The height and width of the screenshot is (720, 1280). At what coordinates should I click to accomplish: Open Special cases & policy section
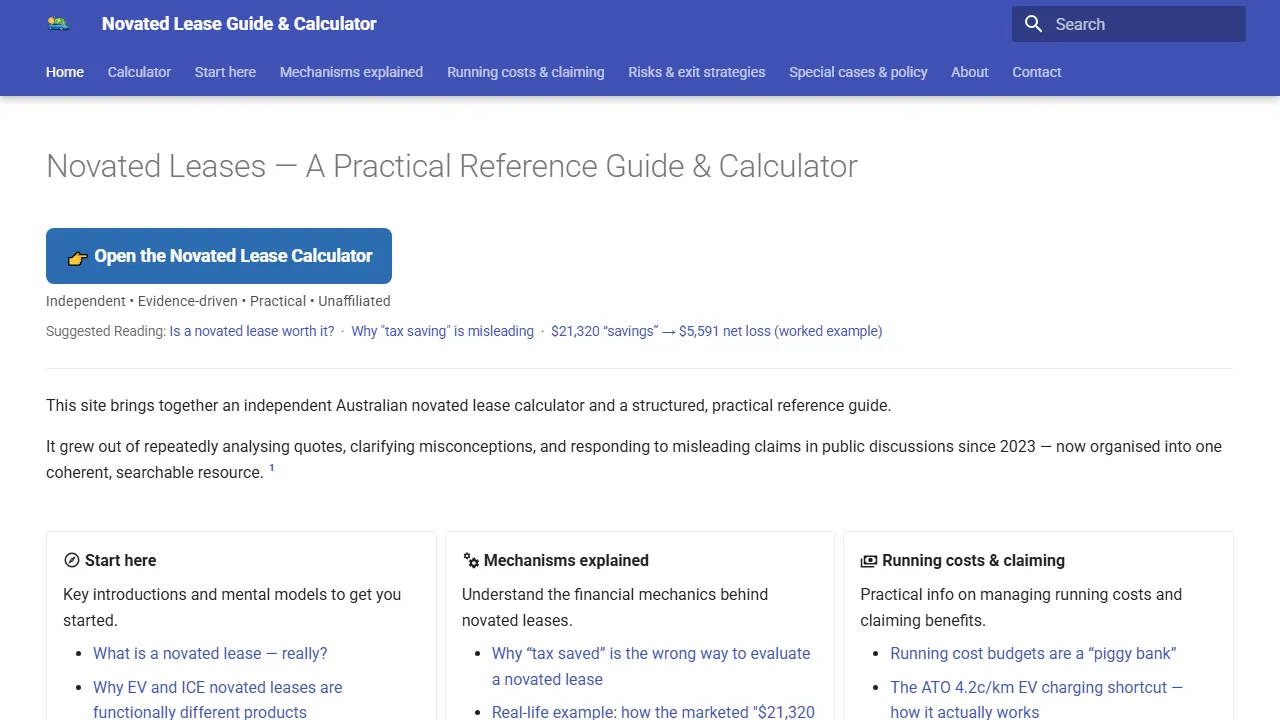pos(858,71)
